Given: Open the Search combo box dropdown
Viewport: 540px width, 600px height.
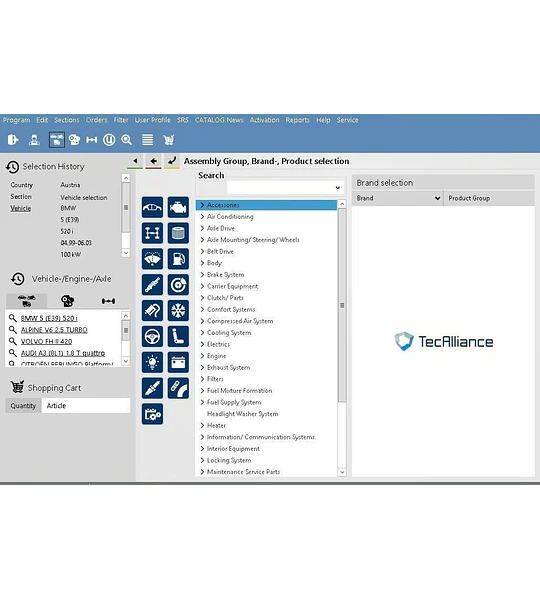Looking at the screenshot, I should (338, 188).
